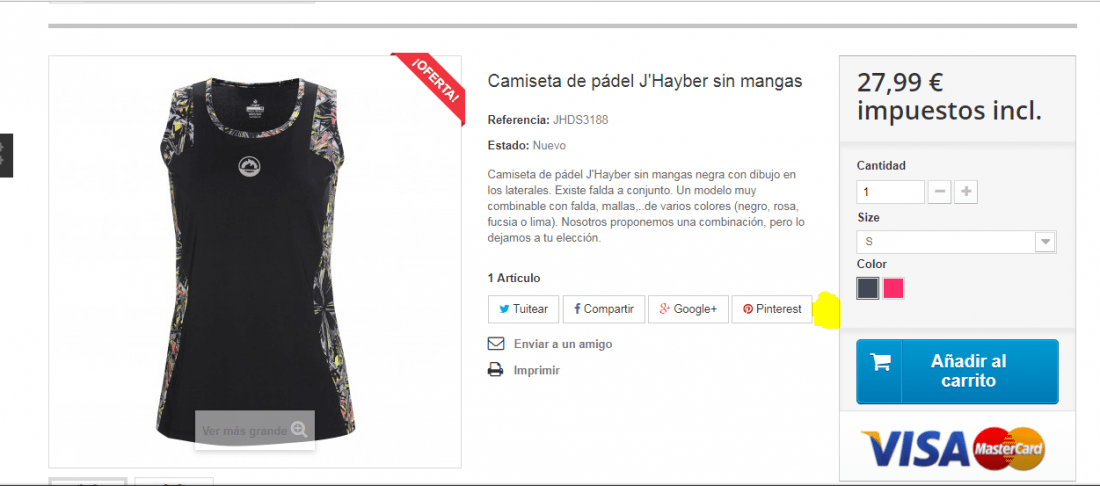Click the shopping cart icon on the blue button
The image size is (1100, 486).
880,362
